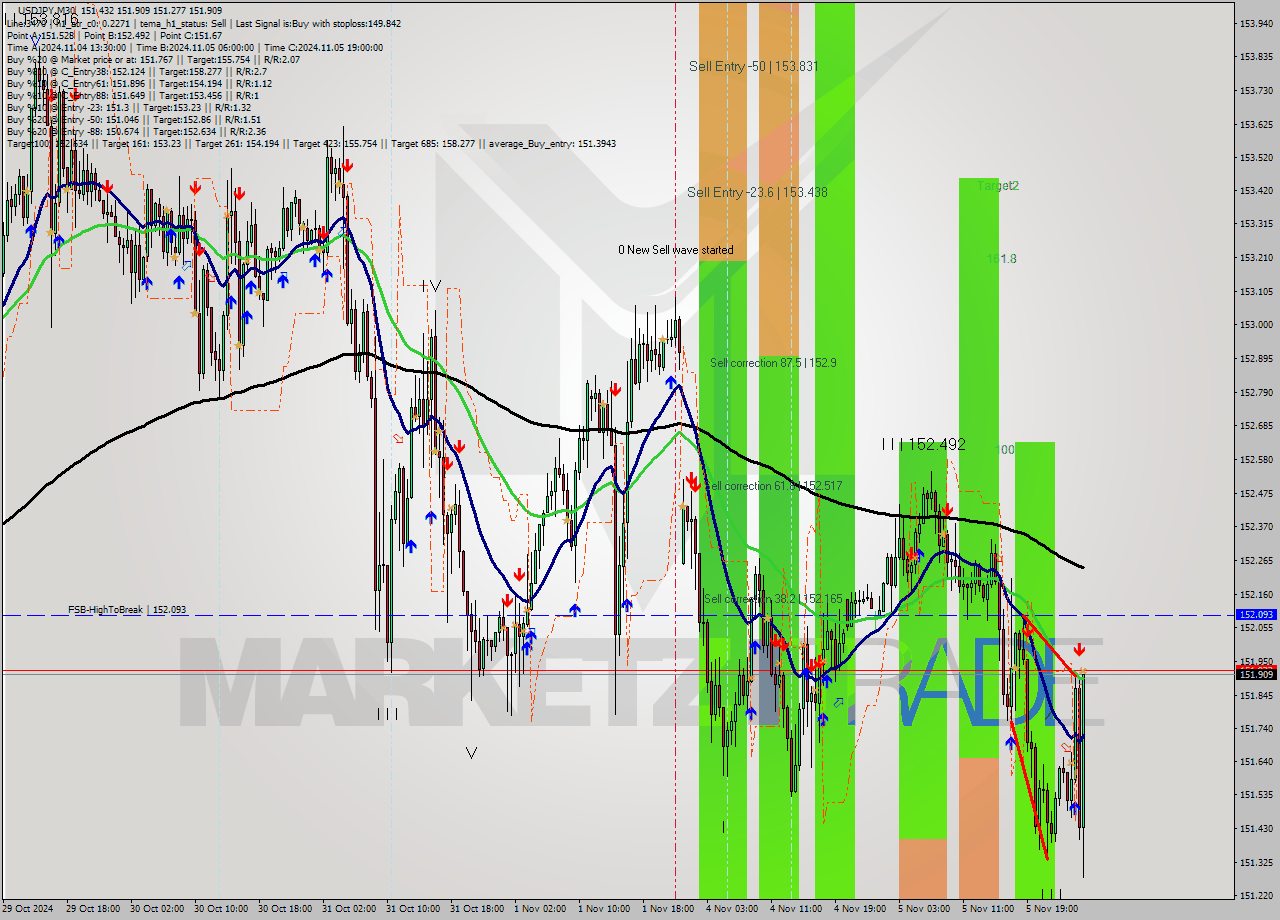This screenshot has height=920, width=1280.
Task: Click the 'Sell correction 87.5 | 152.9' label
Action: [773, 362]
